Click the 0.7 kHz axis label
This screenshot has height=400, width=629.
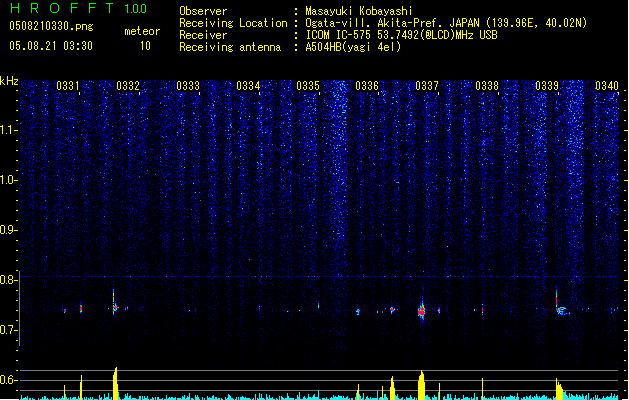[x=8, y=330]
